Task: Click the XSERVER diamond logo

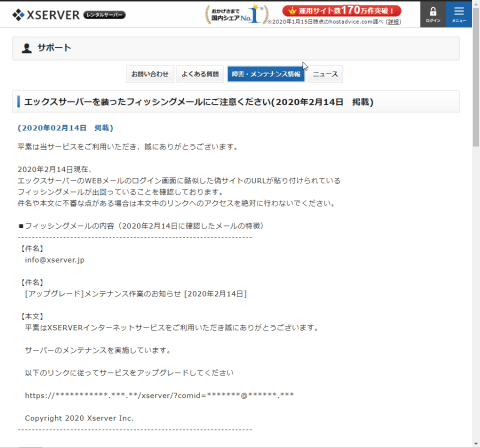Action: pos(18,15)
